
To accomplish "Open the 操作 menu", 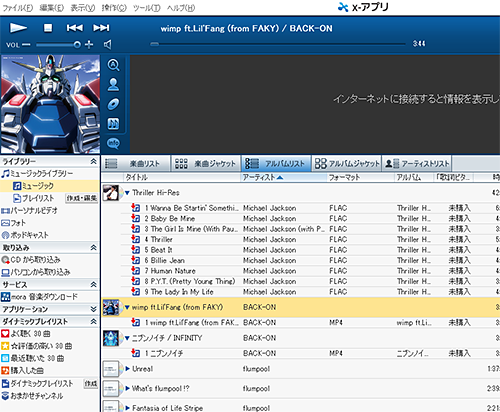I will tap(114, 8).
